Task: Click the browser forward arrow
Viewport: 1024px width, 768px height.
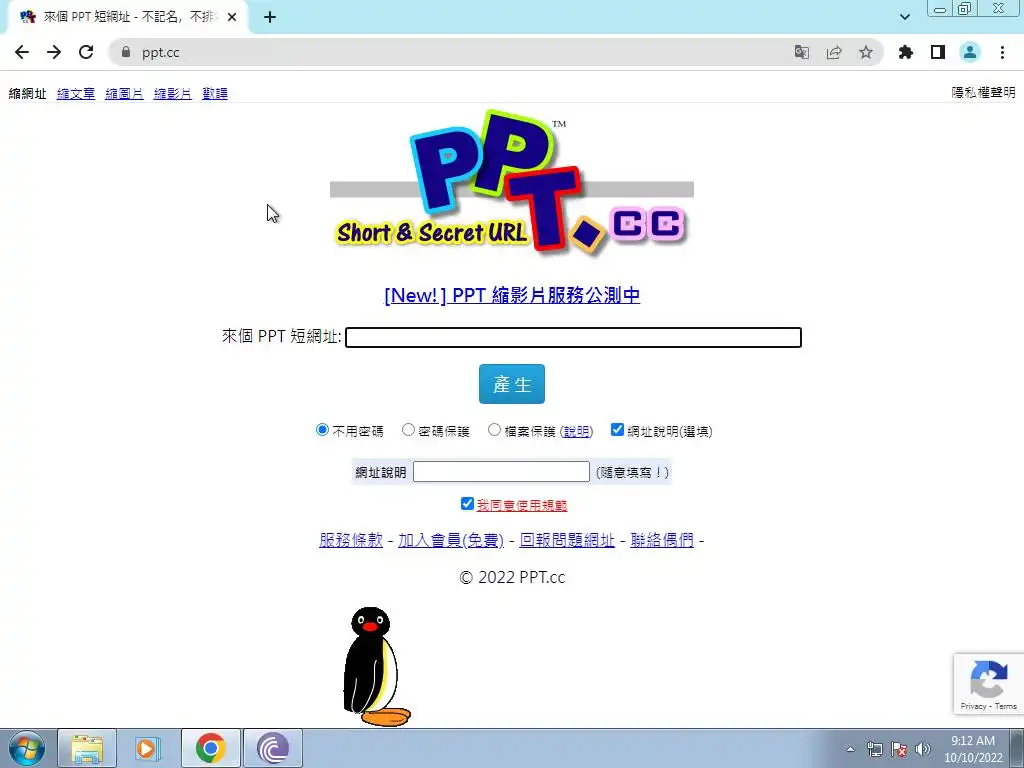Action: coord(54,52)
